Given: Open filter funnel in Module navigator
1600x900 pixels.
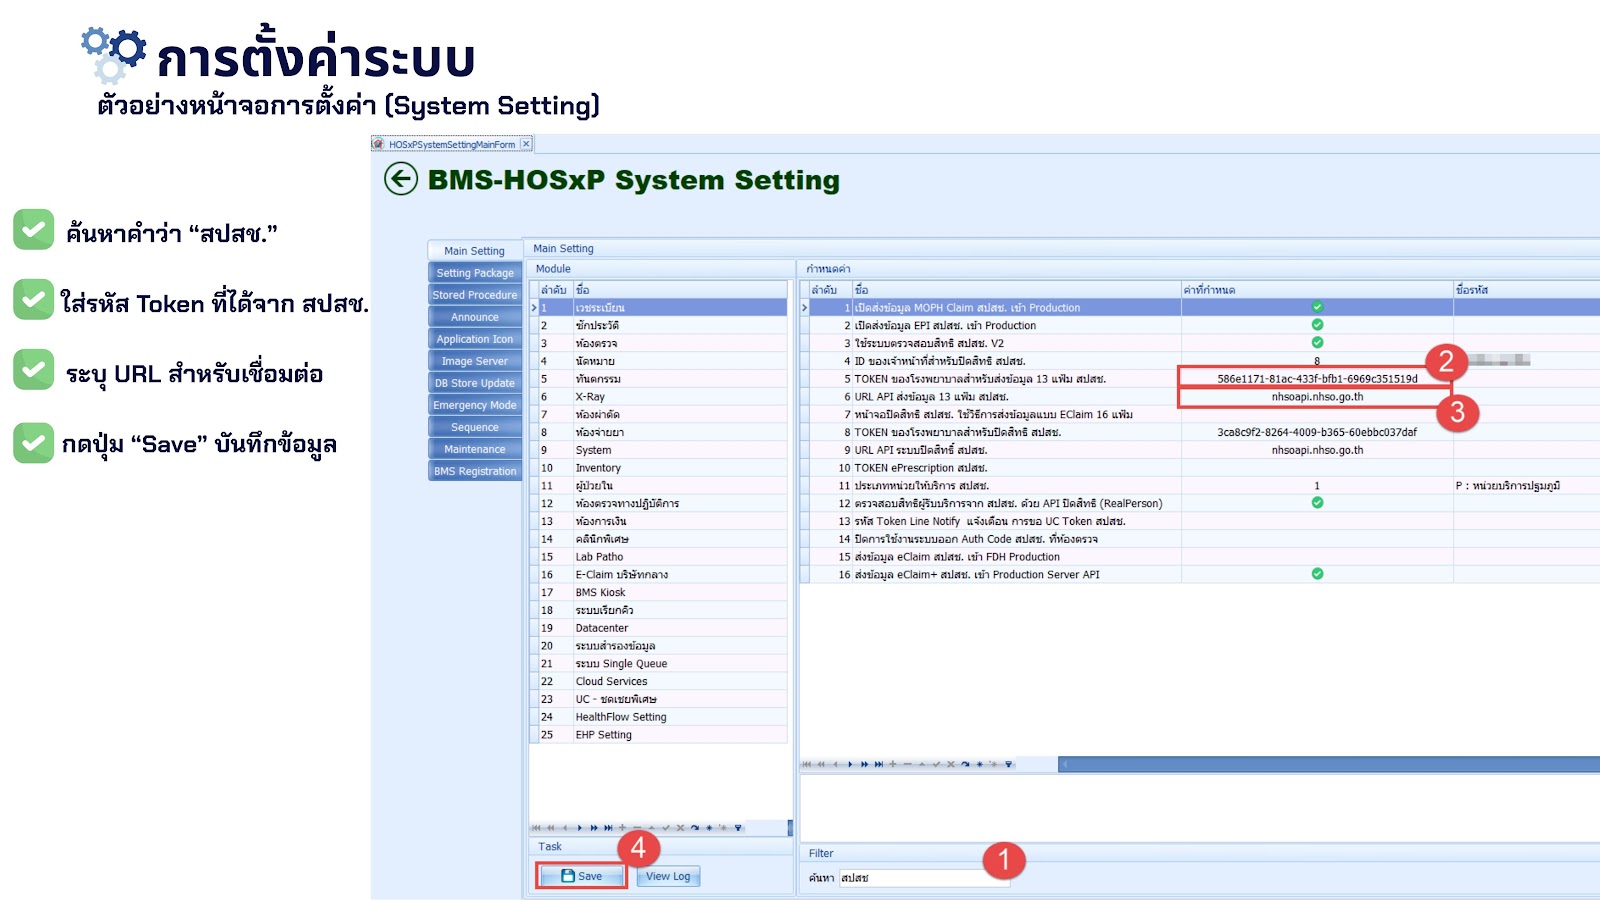Looking at the screenshot, I should tap(739, 828).
